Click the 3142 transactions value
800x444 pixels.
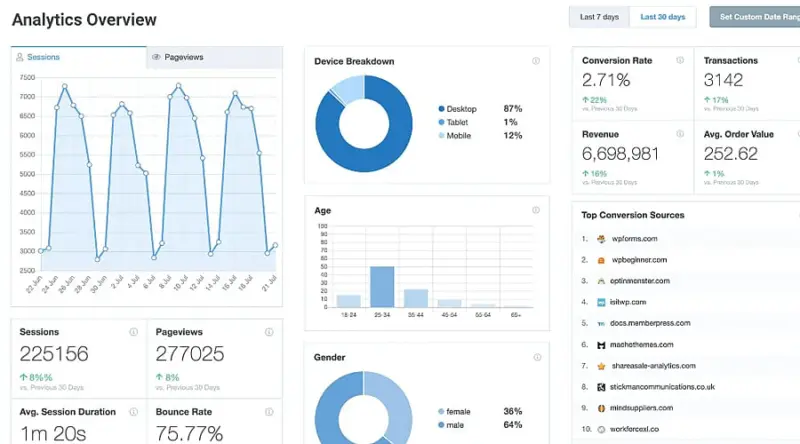point(723,80)
